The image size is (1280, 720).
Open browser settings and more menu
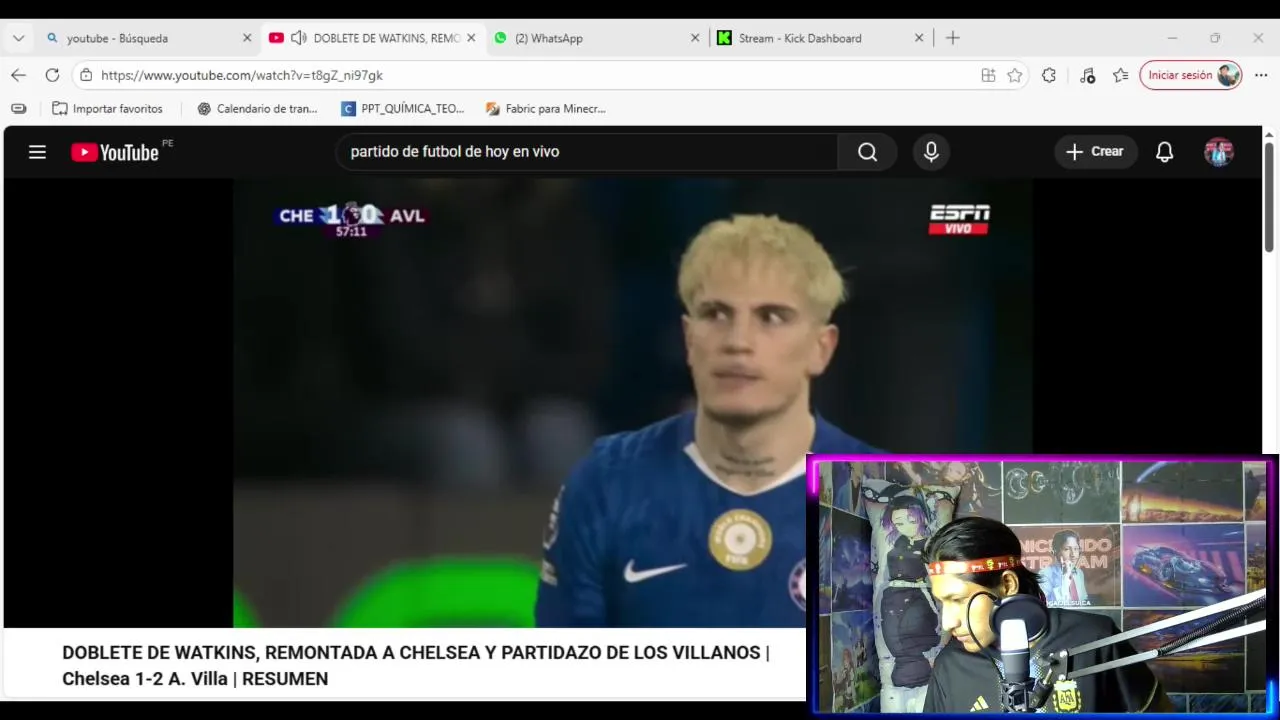point(1261,75)
